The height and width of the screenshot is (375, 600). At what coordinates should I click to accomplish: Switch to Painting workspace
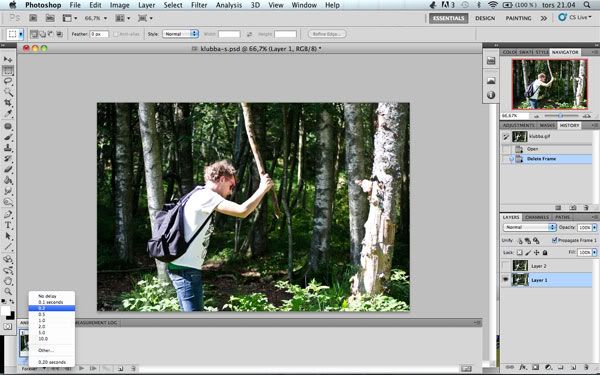tap(518, 18)
